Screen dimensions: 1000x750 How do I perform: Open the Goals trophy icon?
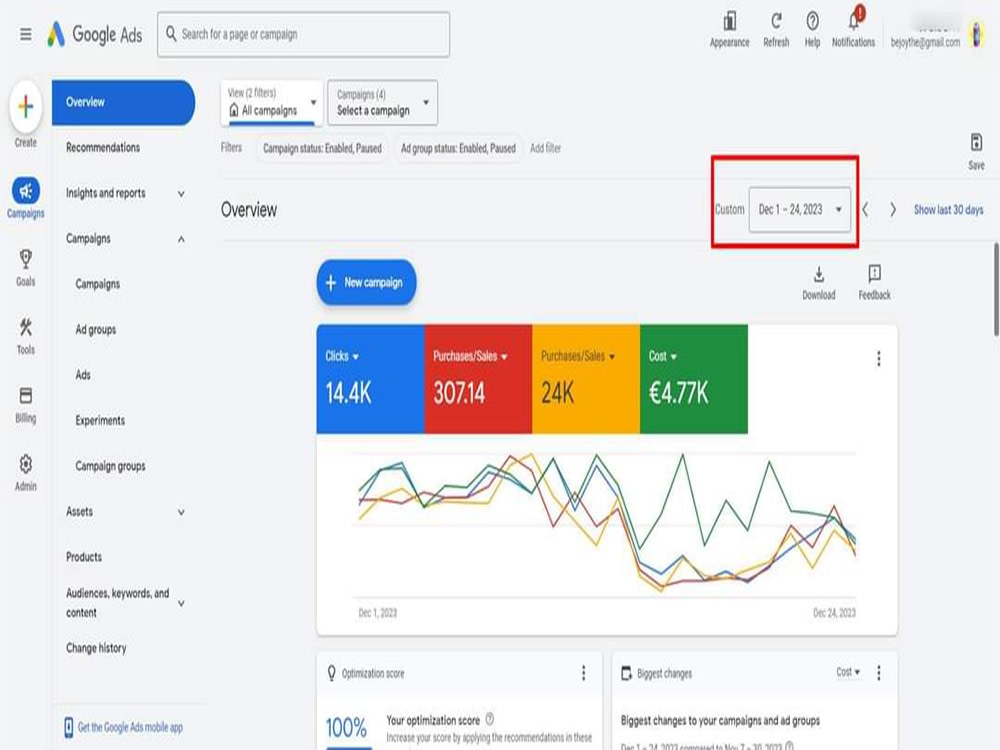point(26,259)
